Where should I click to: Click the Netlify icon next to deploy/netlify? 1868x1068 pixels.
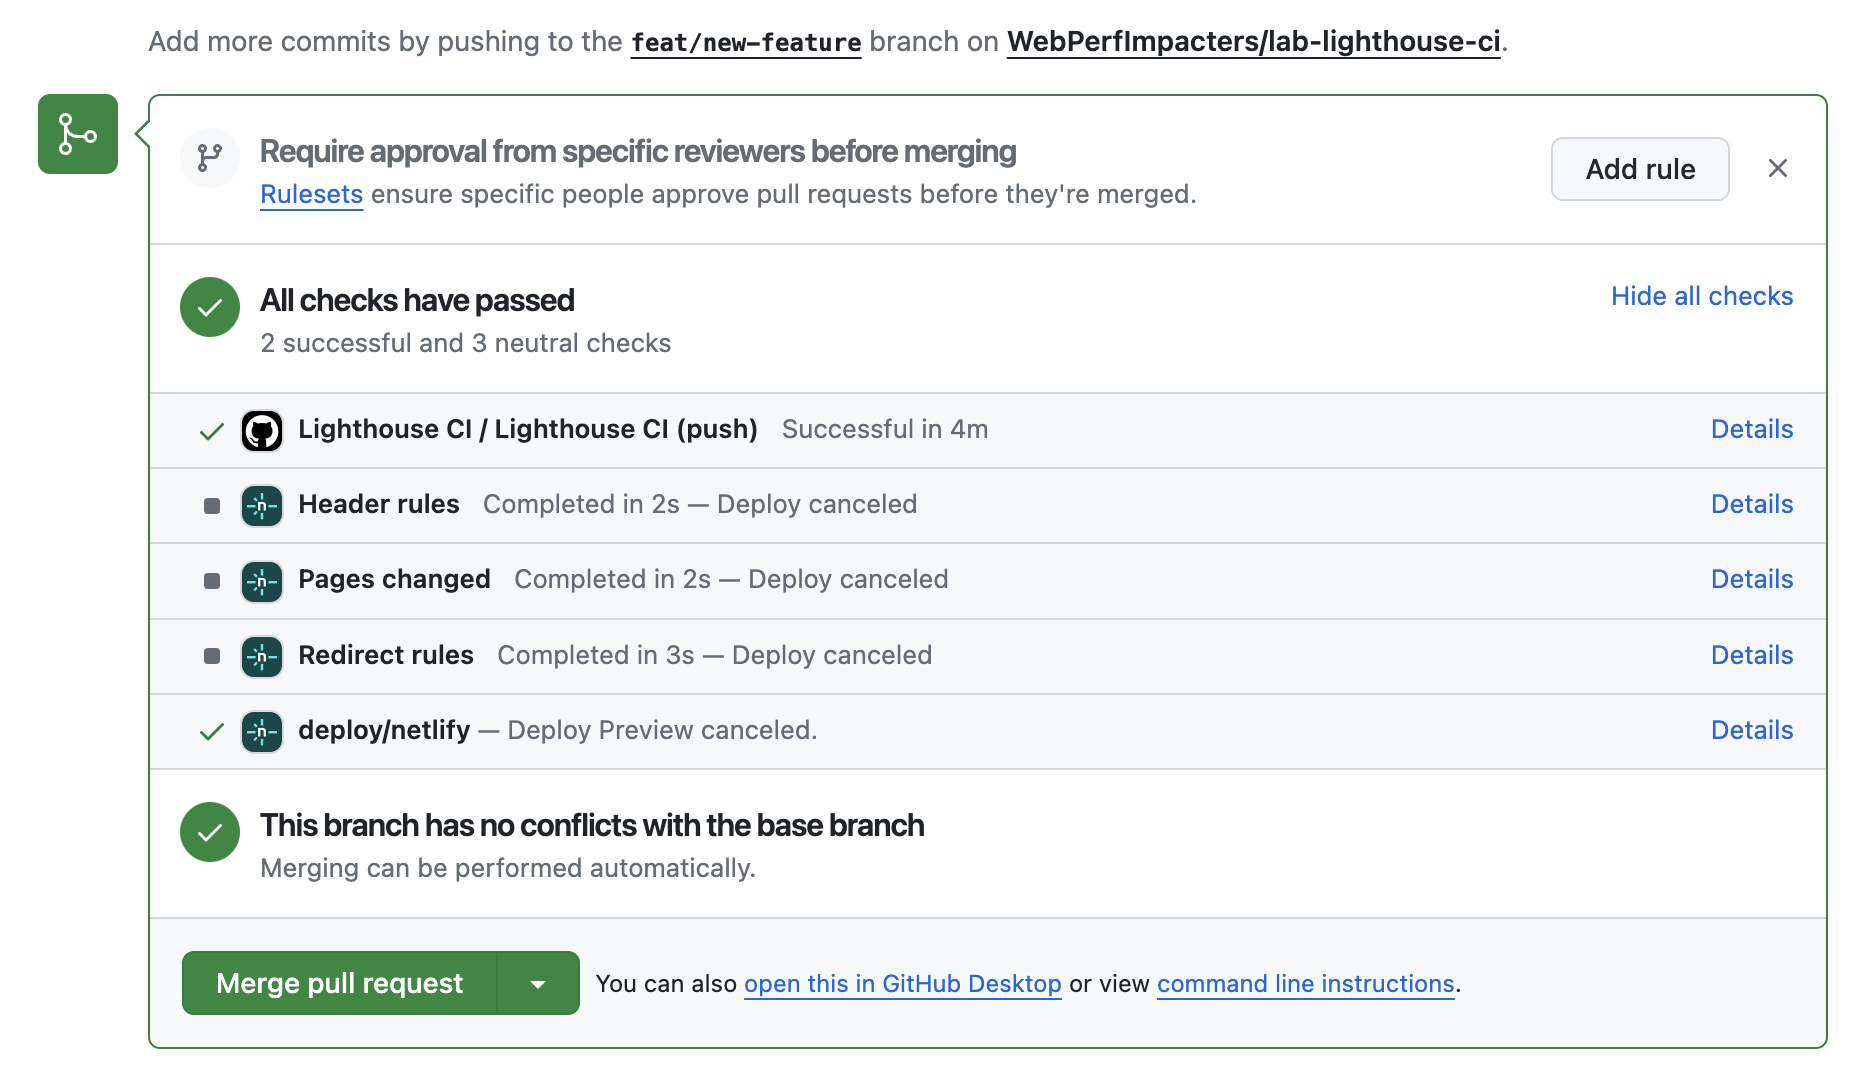point(262,732)
